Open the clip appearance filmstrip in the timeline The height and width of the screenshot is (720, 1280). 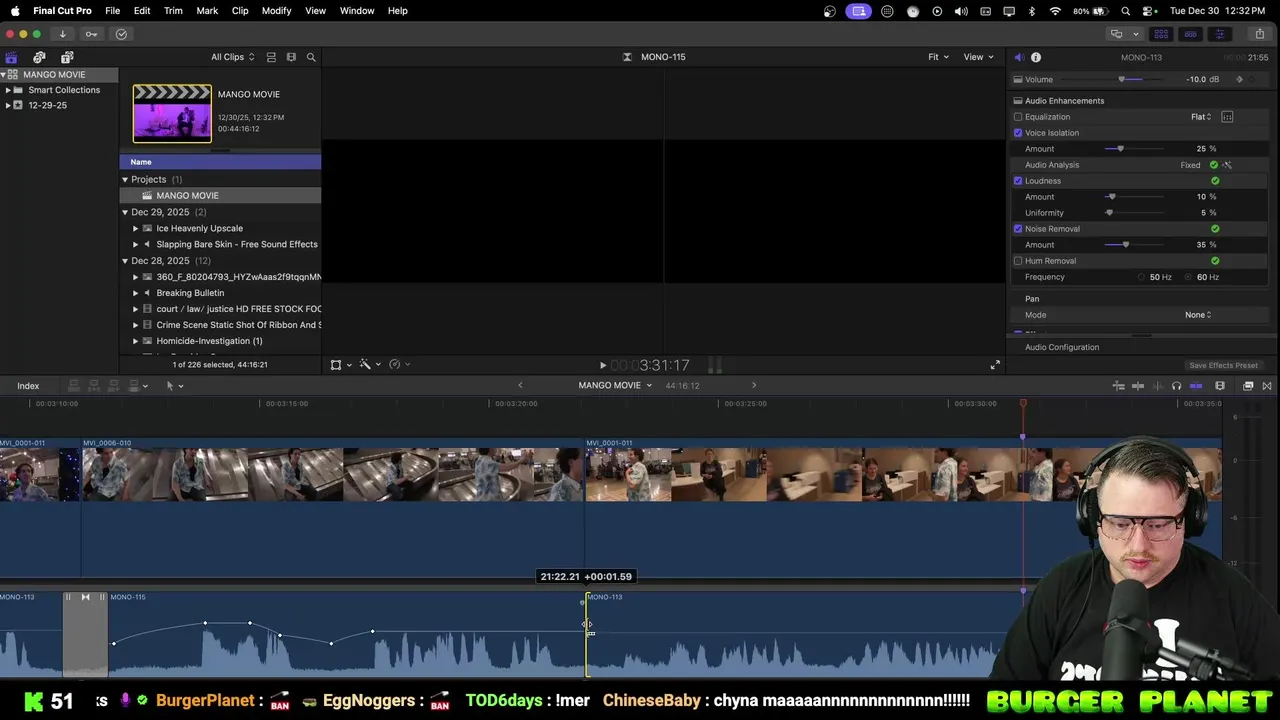click(x=1220, y=386)
